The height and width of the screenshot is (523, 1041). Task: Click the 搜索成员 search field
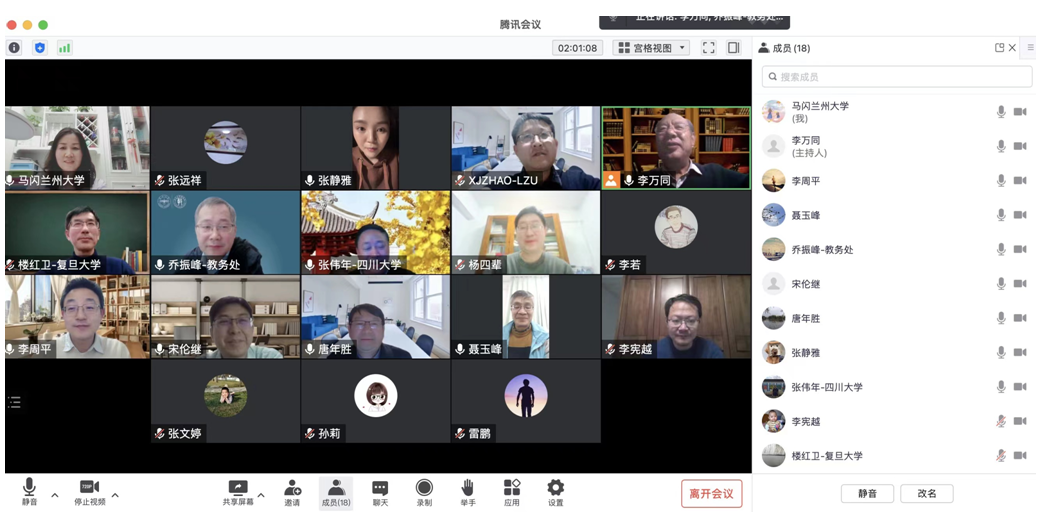[x=897, y=77]
